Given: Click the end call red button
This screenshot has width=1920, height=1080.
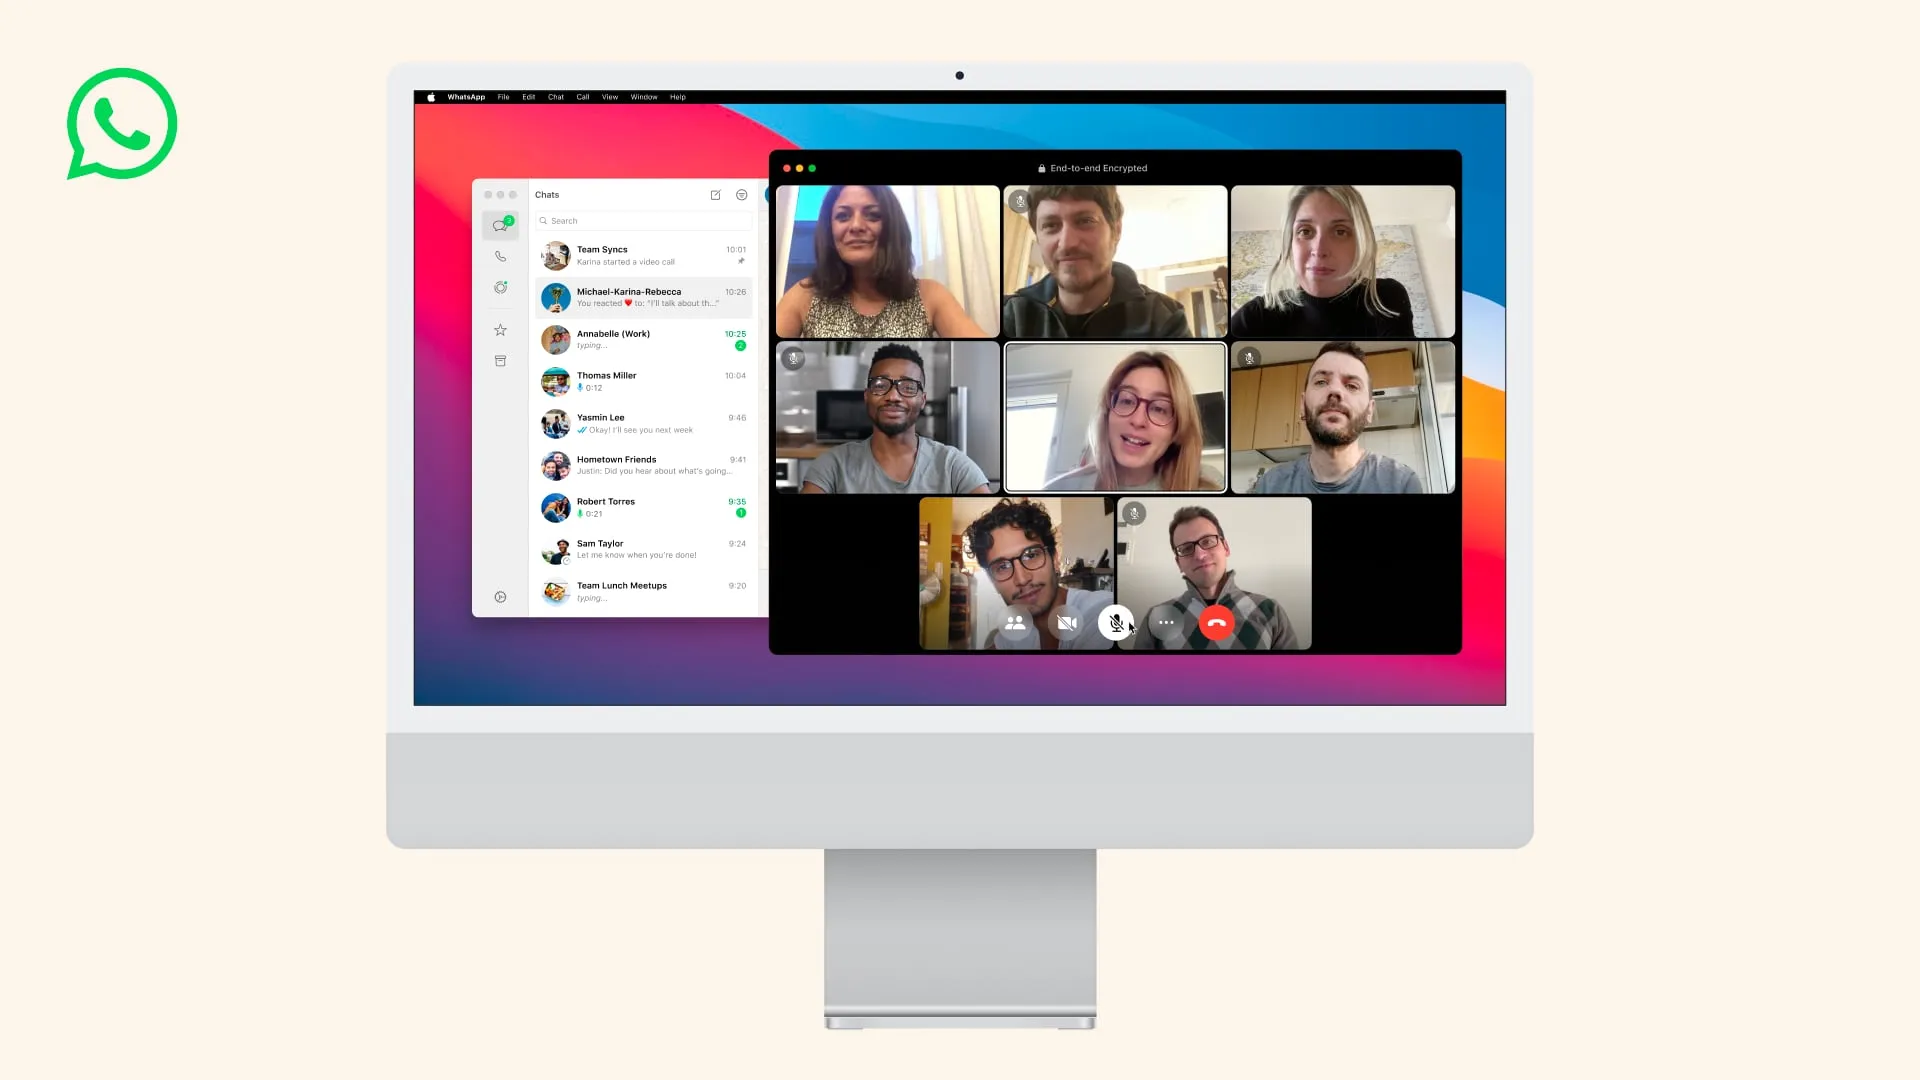Looking at the screenshot, I should click(x=1216, y=622).
